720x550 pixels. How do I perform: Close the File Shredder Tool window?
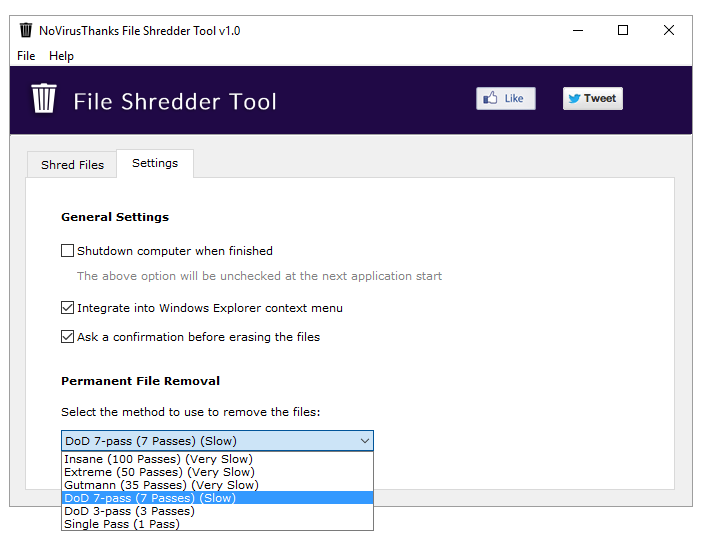pos(669,30)
